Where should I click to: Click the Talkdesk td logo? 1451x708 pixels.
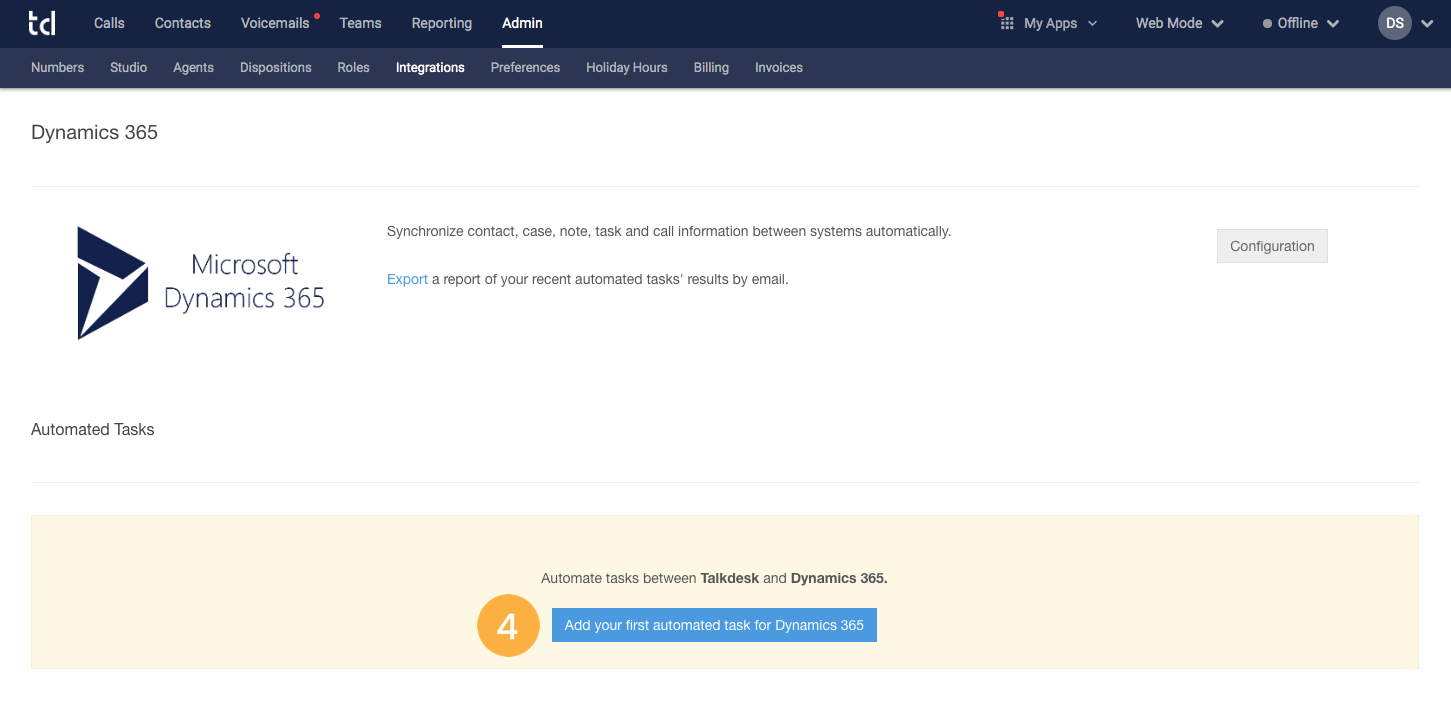tap(42, 22)
